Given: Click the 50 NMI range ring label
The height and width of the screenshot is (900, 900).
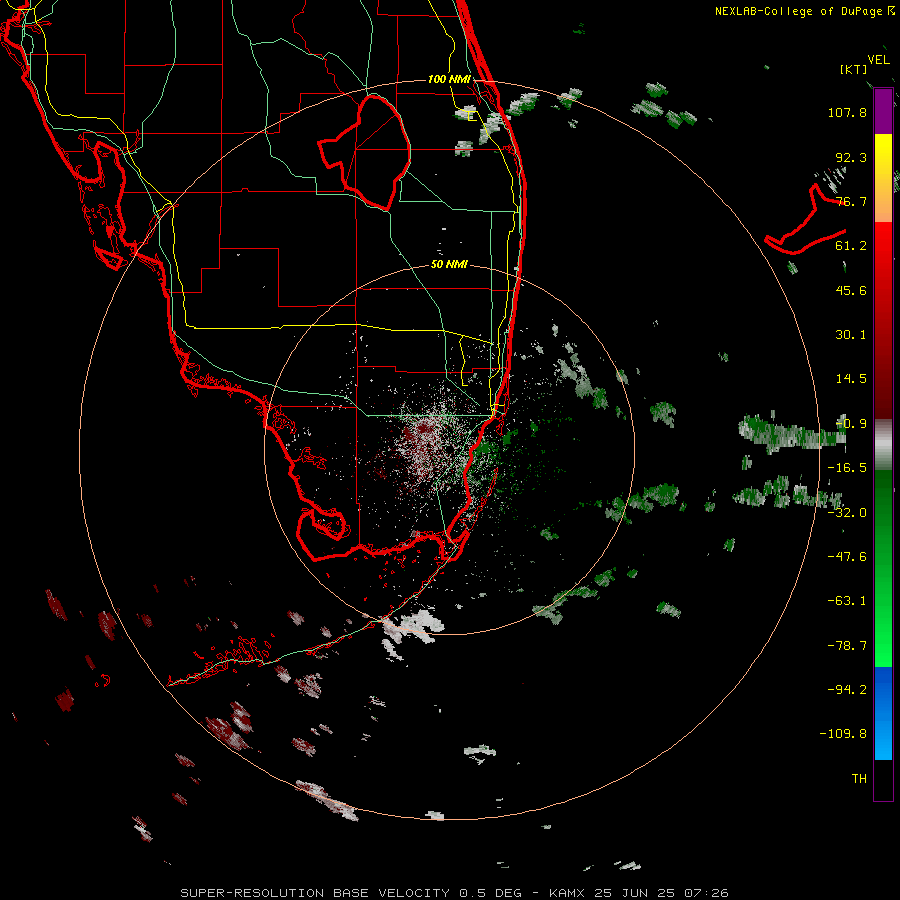Looking at the screenshot, I should (449, 265).
